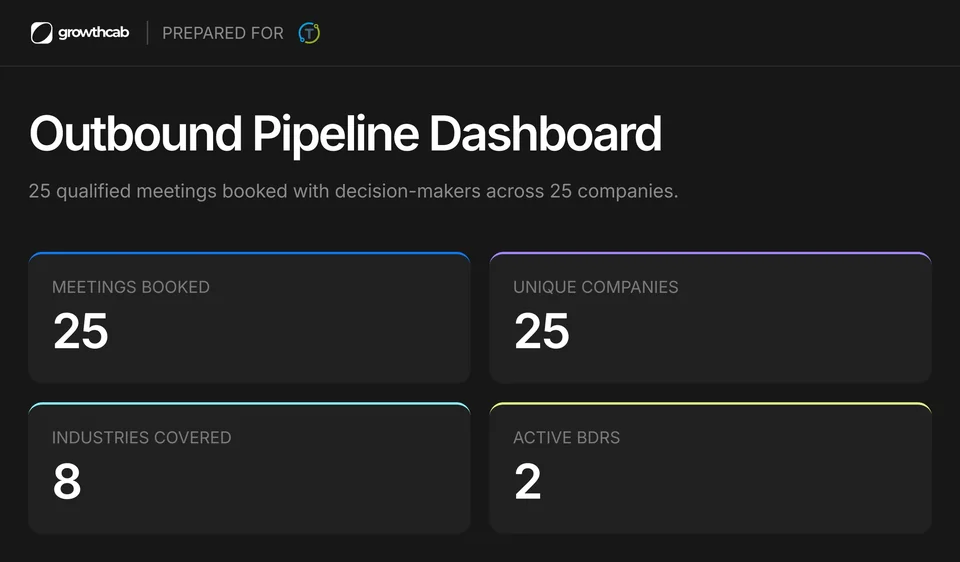The image size is (960, 562).
Task: Click the growthcab logo icon
Action: (42, 33)
